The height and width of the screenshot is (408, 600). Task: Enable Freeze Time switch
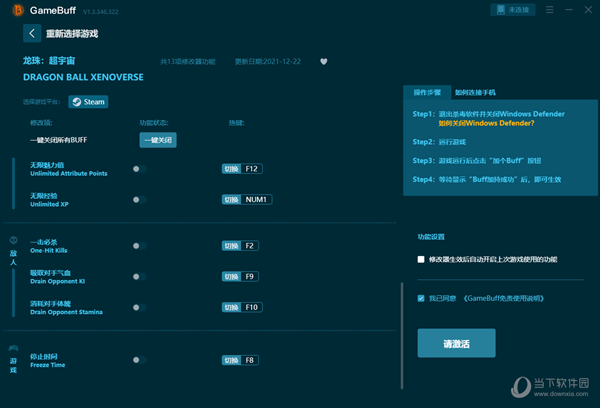[140, 360]
